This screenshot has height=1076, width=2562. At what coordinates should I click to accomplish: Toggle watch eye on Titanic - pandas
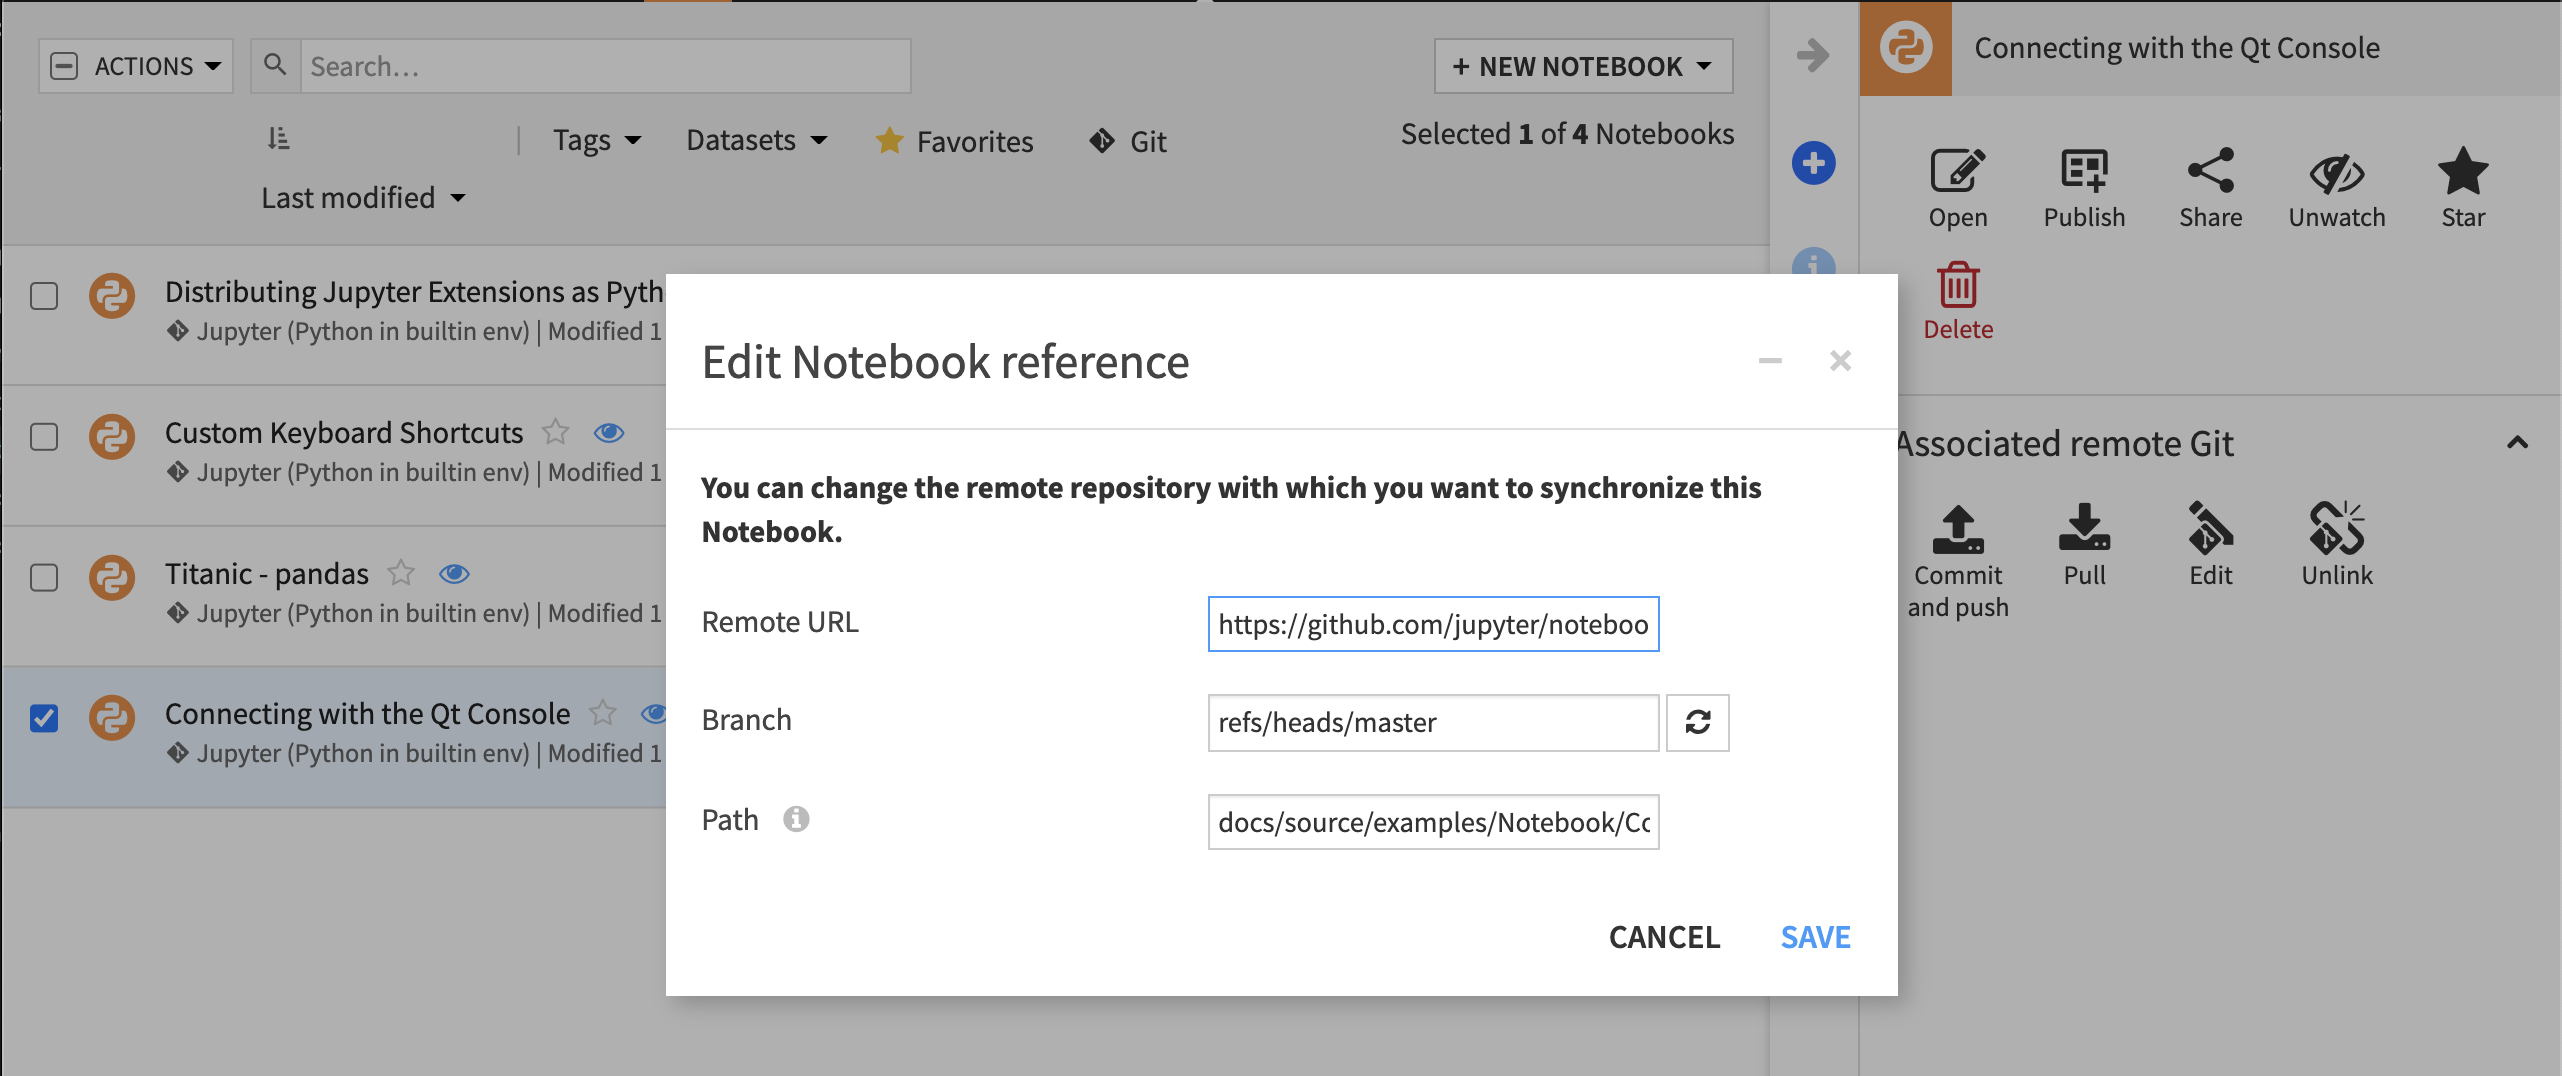point(454,574)
